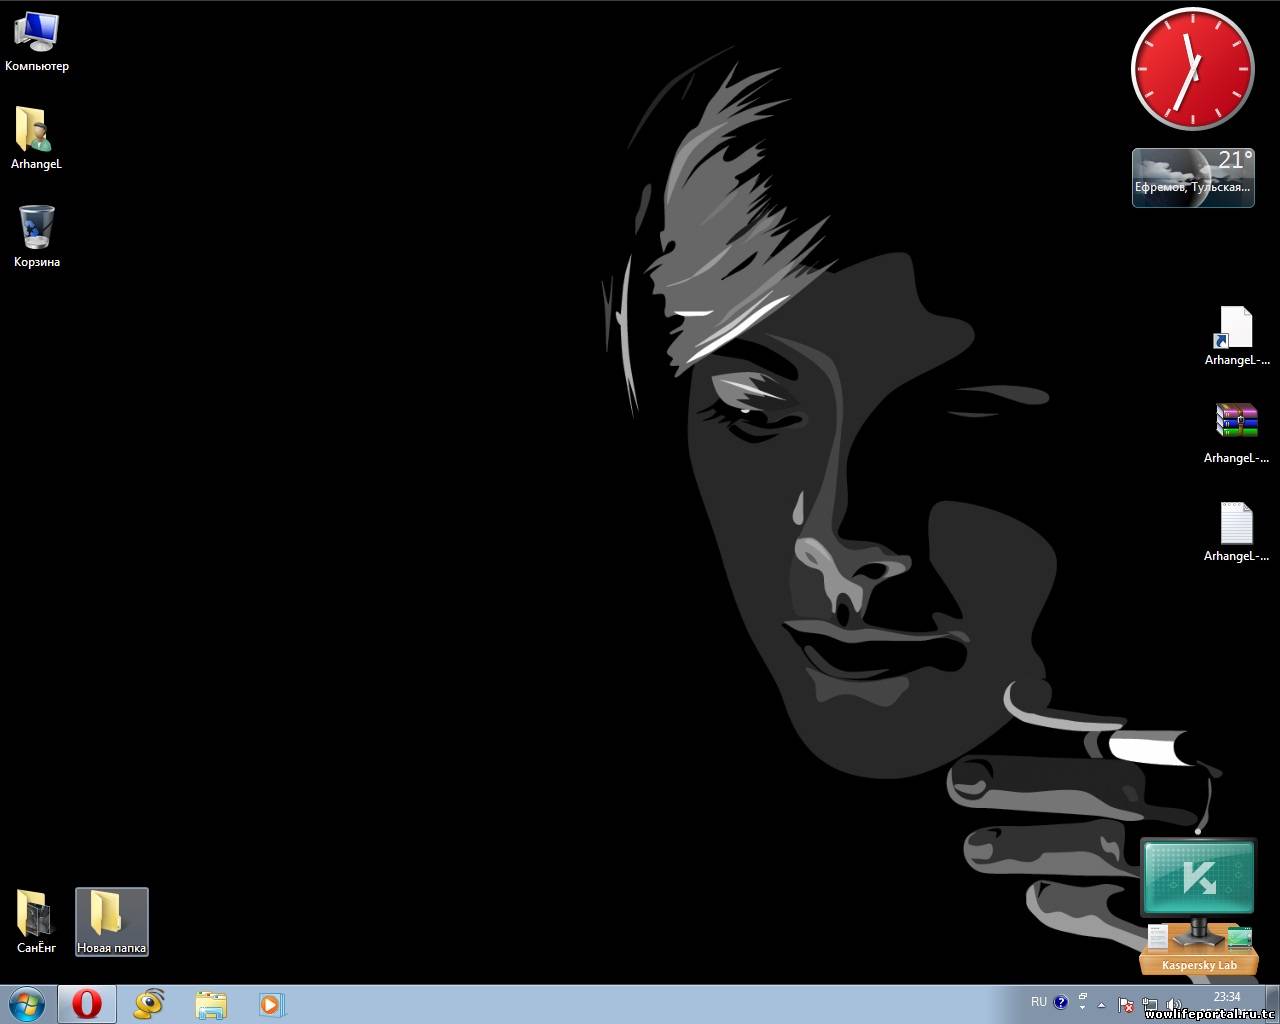Select the Новая папка folder

pos(112,922)
